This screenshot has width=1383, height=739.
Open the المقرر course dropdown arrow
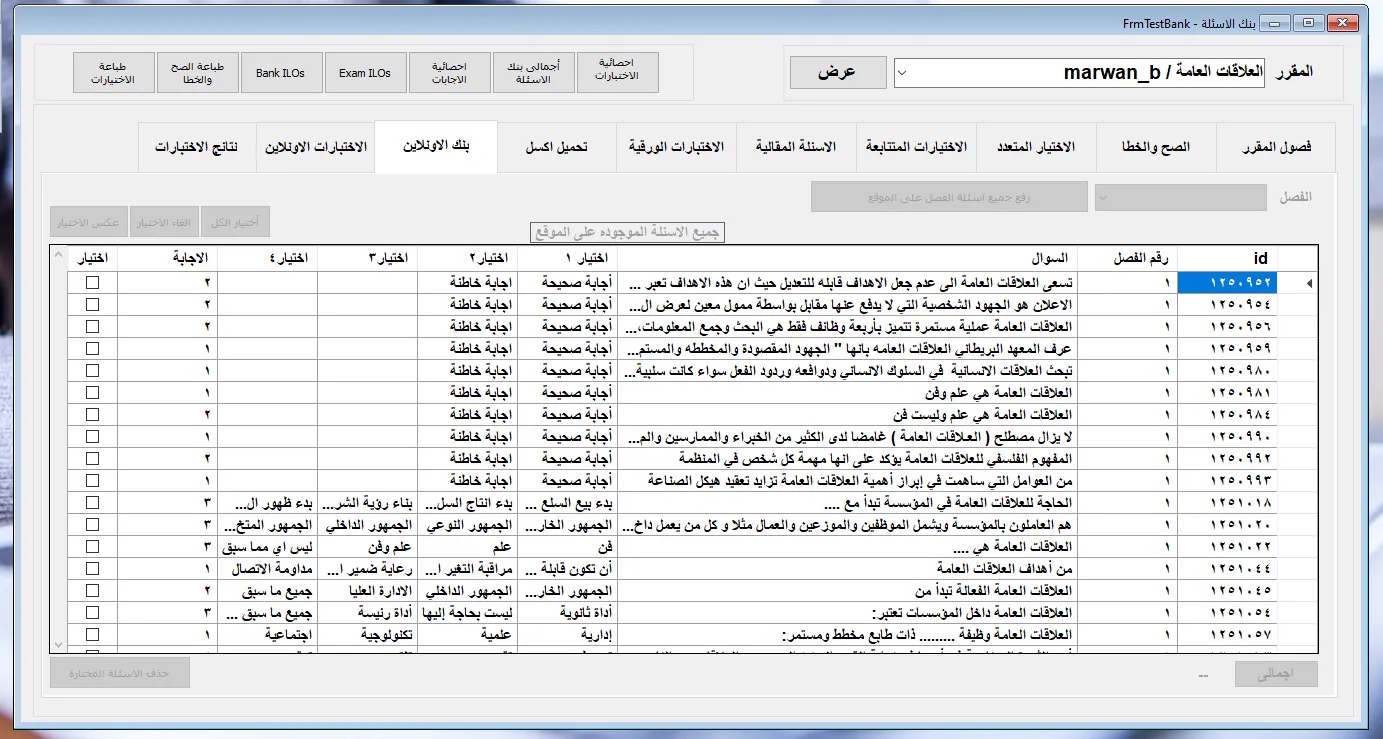902,72
